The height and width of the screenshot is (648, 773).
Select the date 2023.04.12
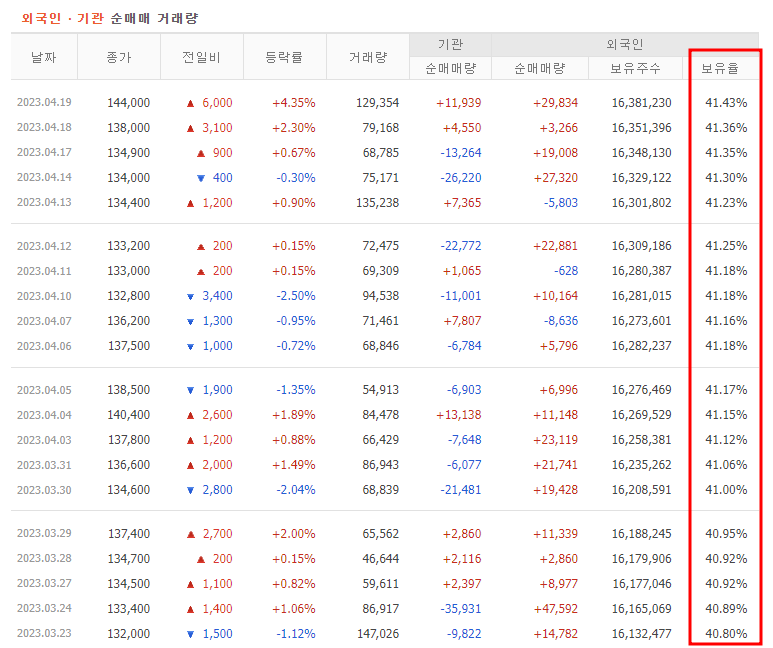[44, 246]
